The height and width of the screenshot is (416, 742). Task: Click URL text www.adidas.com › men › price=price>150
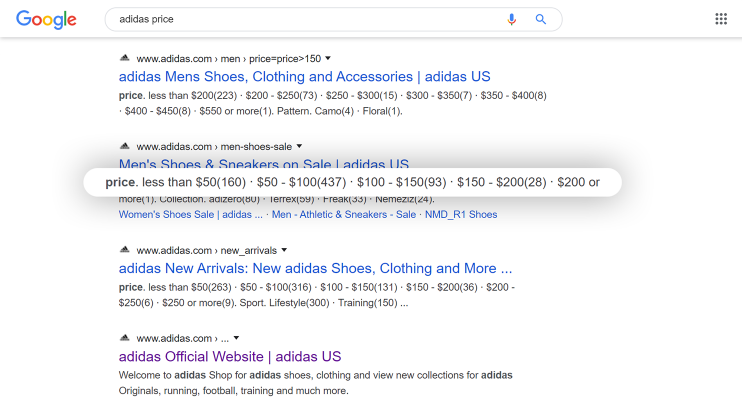pyautogui.click(x=229, y=59)
